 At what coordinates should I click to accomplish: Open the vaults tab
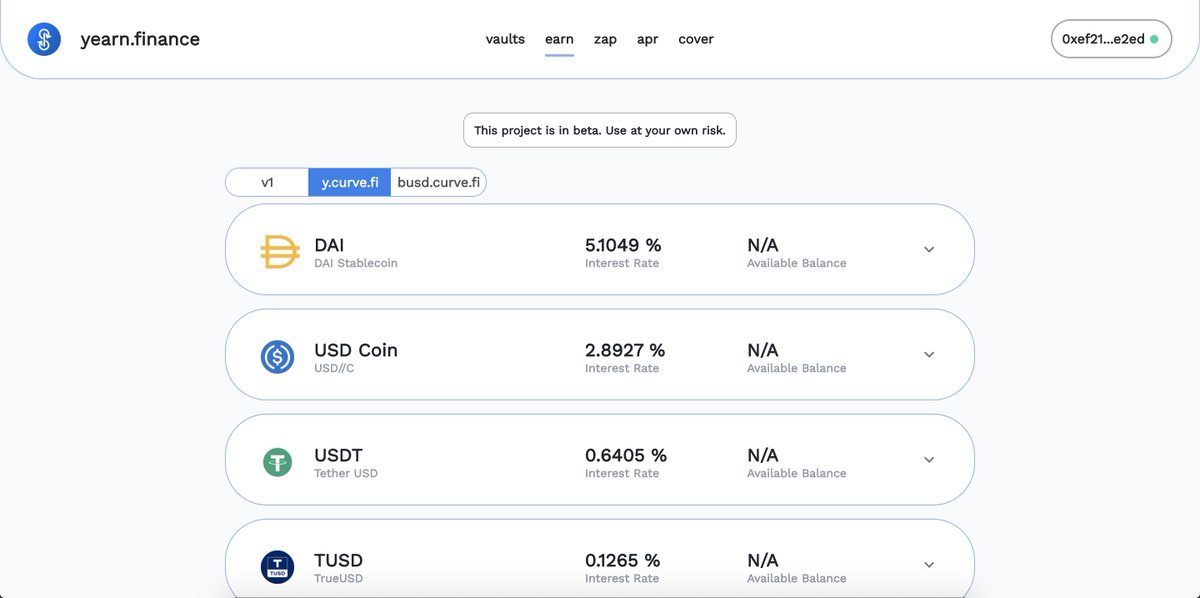point(505,39)
